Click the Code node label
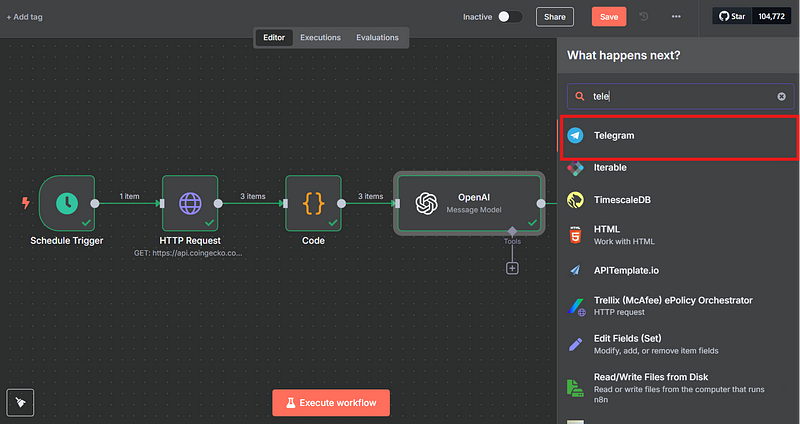Screen dimensions: 800x424 pos(313,241)
